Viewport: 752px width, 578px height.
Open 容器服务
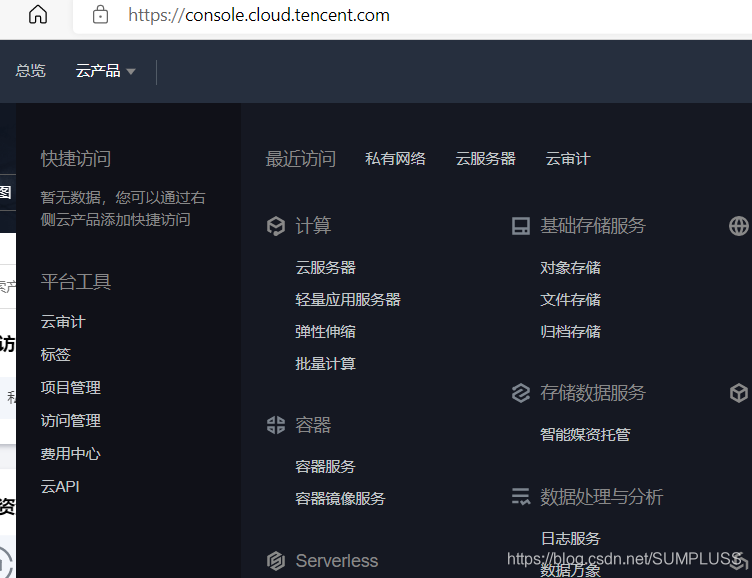click(325, 467)
